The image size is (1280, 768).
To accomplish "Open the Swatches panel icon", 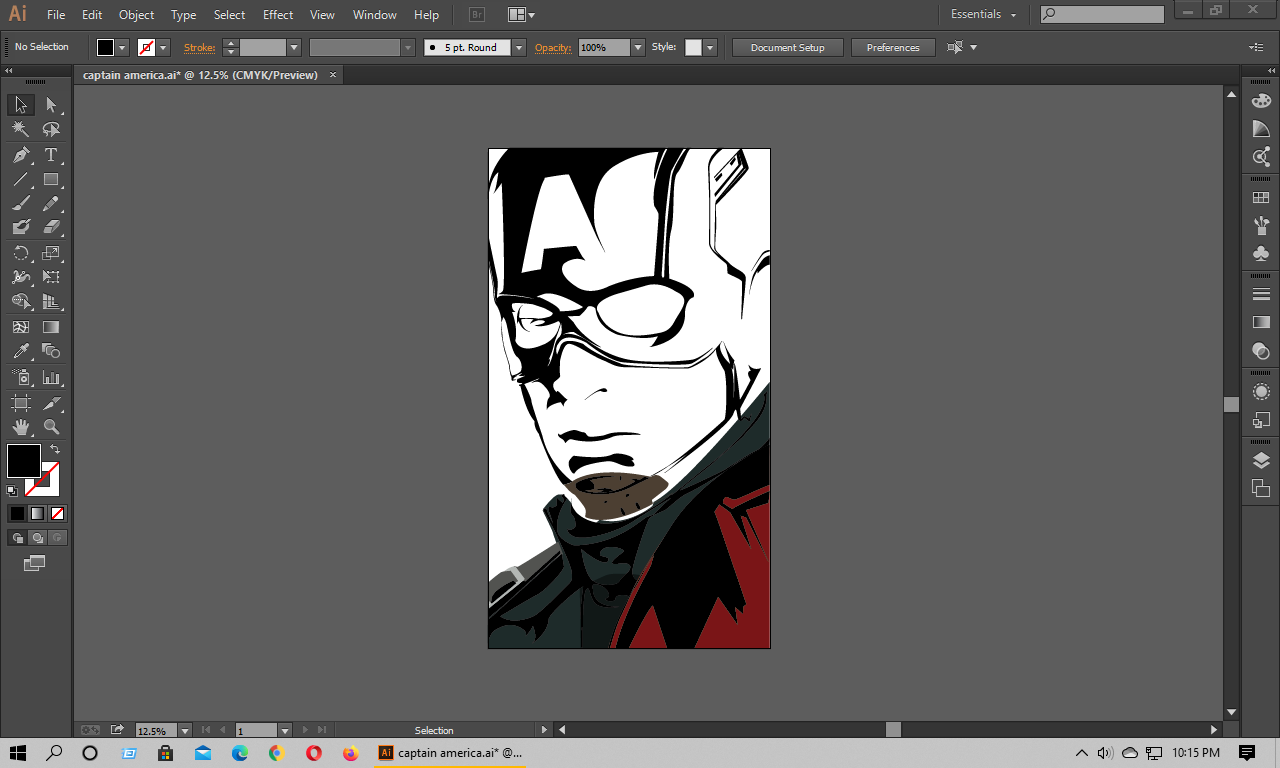I will coord(1261,198).
